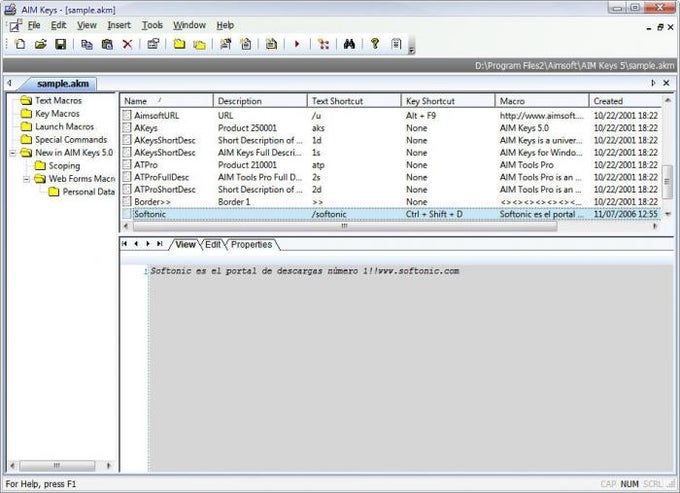Click the Copy icon in toolbar
This screenshot has width=680, height=493.
87,44
